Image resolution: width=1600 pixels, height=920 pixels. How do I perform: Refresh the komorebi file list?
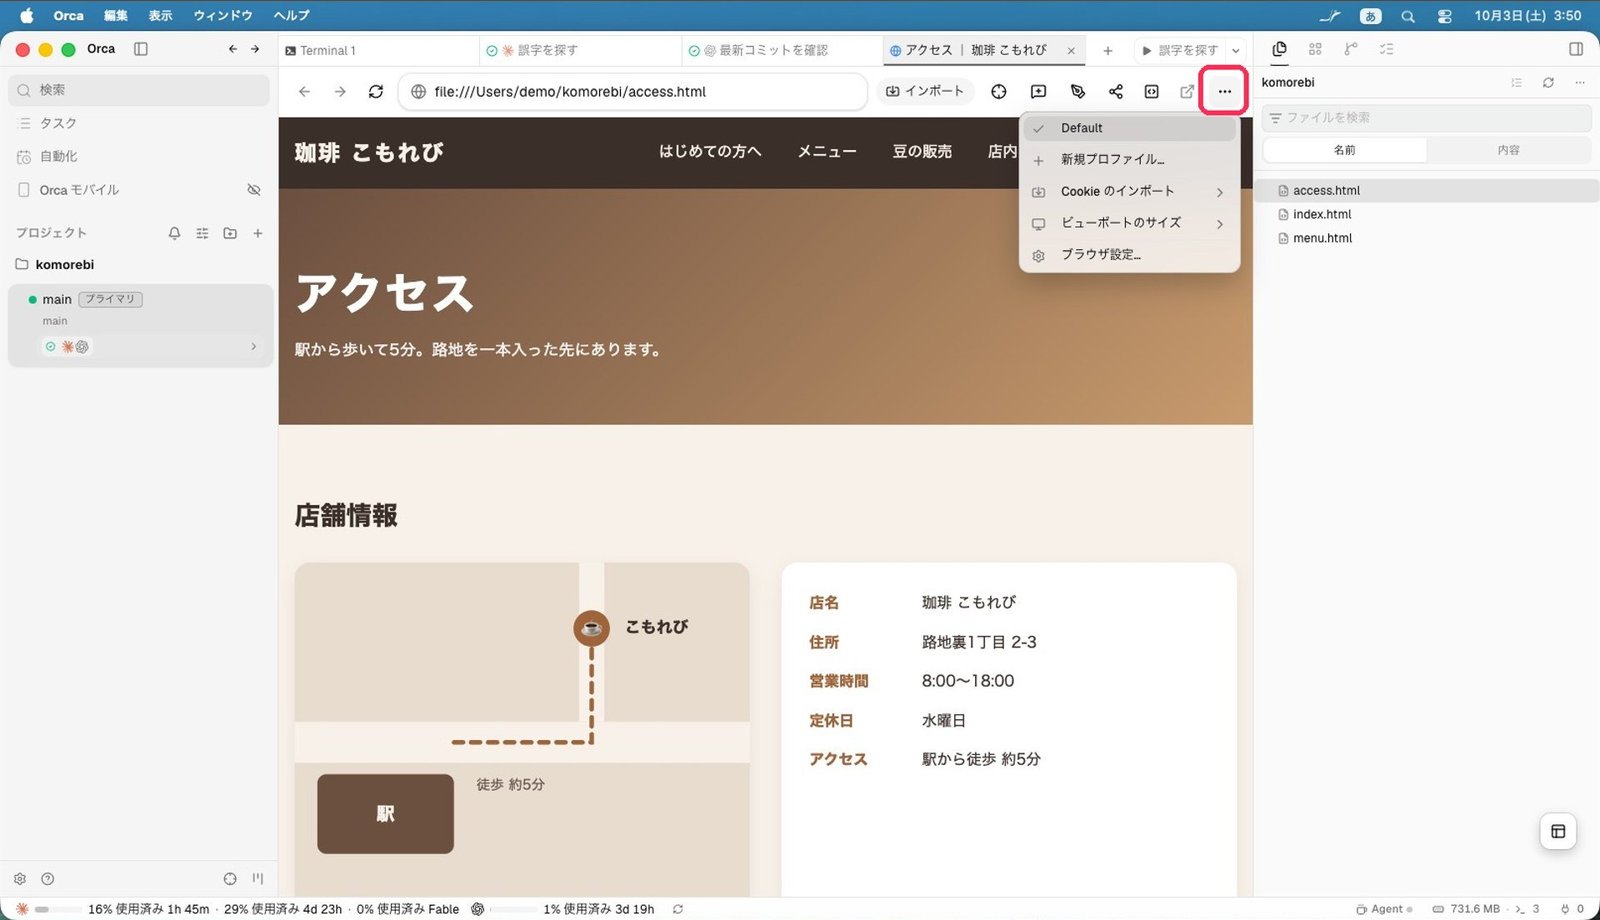click(1548, 83)
